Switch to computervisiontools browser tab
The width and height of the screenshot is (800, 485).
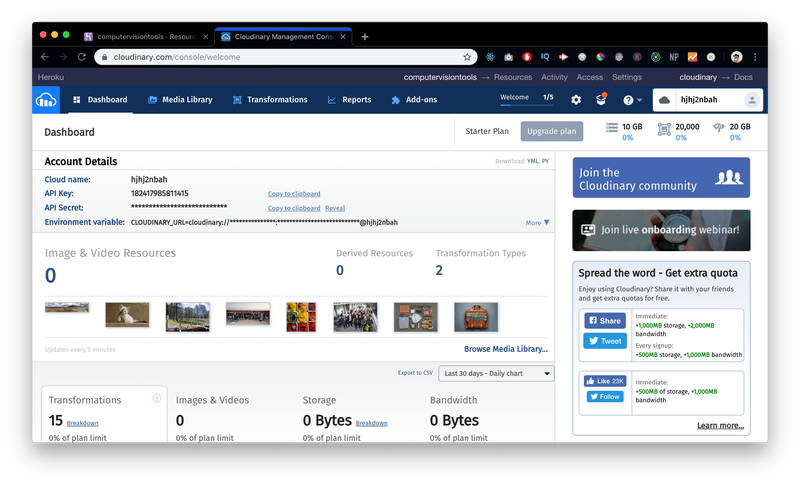146,37
